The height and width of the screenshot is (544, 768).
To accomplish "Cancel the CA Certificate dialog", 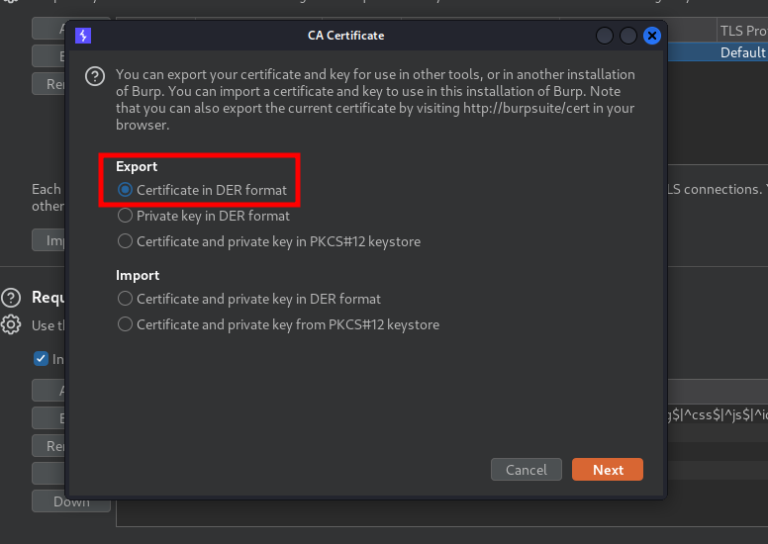I will tap(526, 470).
